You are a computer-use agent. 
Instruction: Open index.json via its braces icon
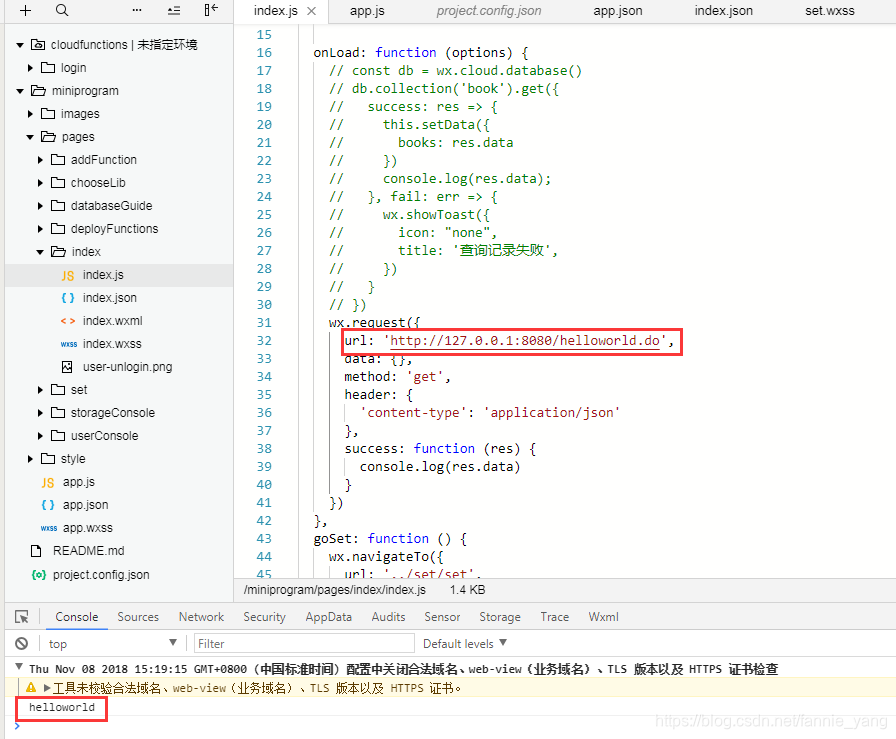click(x=67, y=298)
